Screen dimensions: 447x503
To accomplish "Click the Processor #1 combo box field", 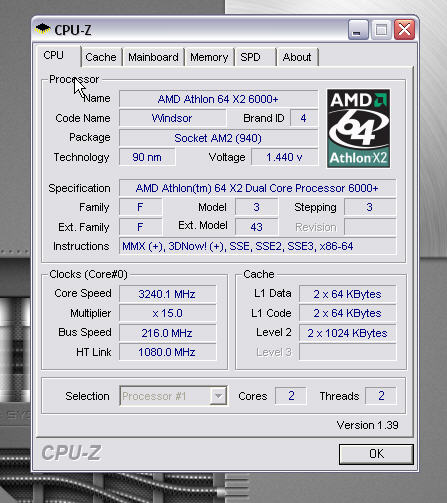I will tap(173, 396).
